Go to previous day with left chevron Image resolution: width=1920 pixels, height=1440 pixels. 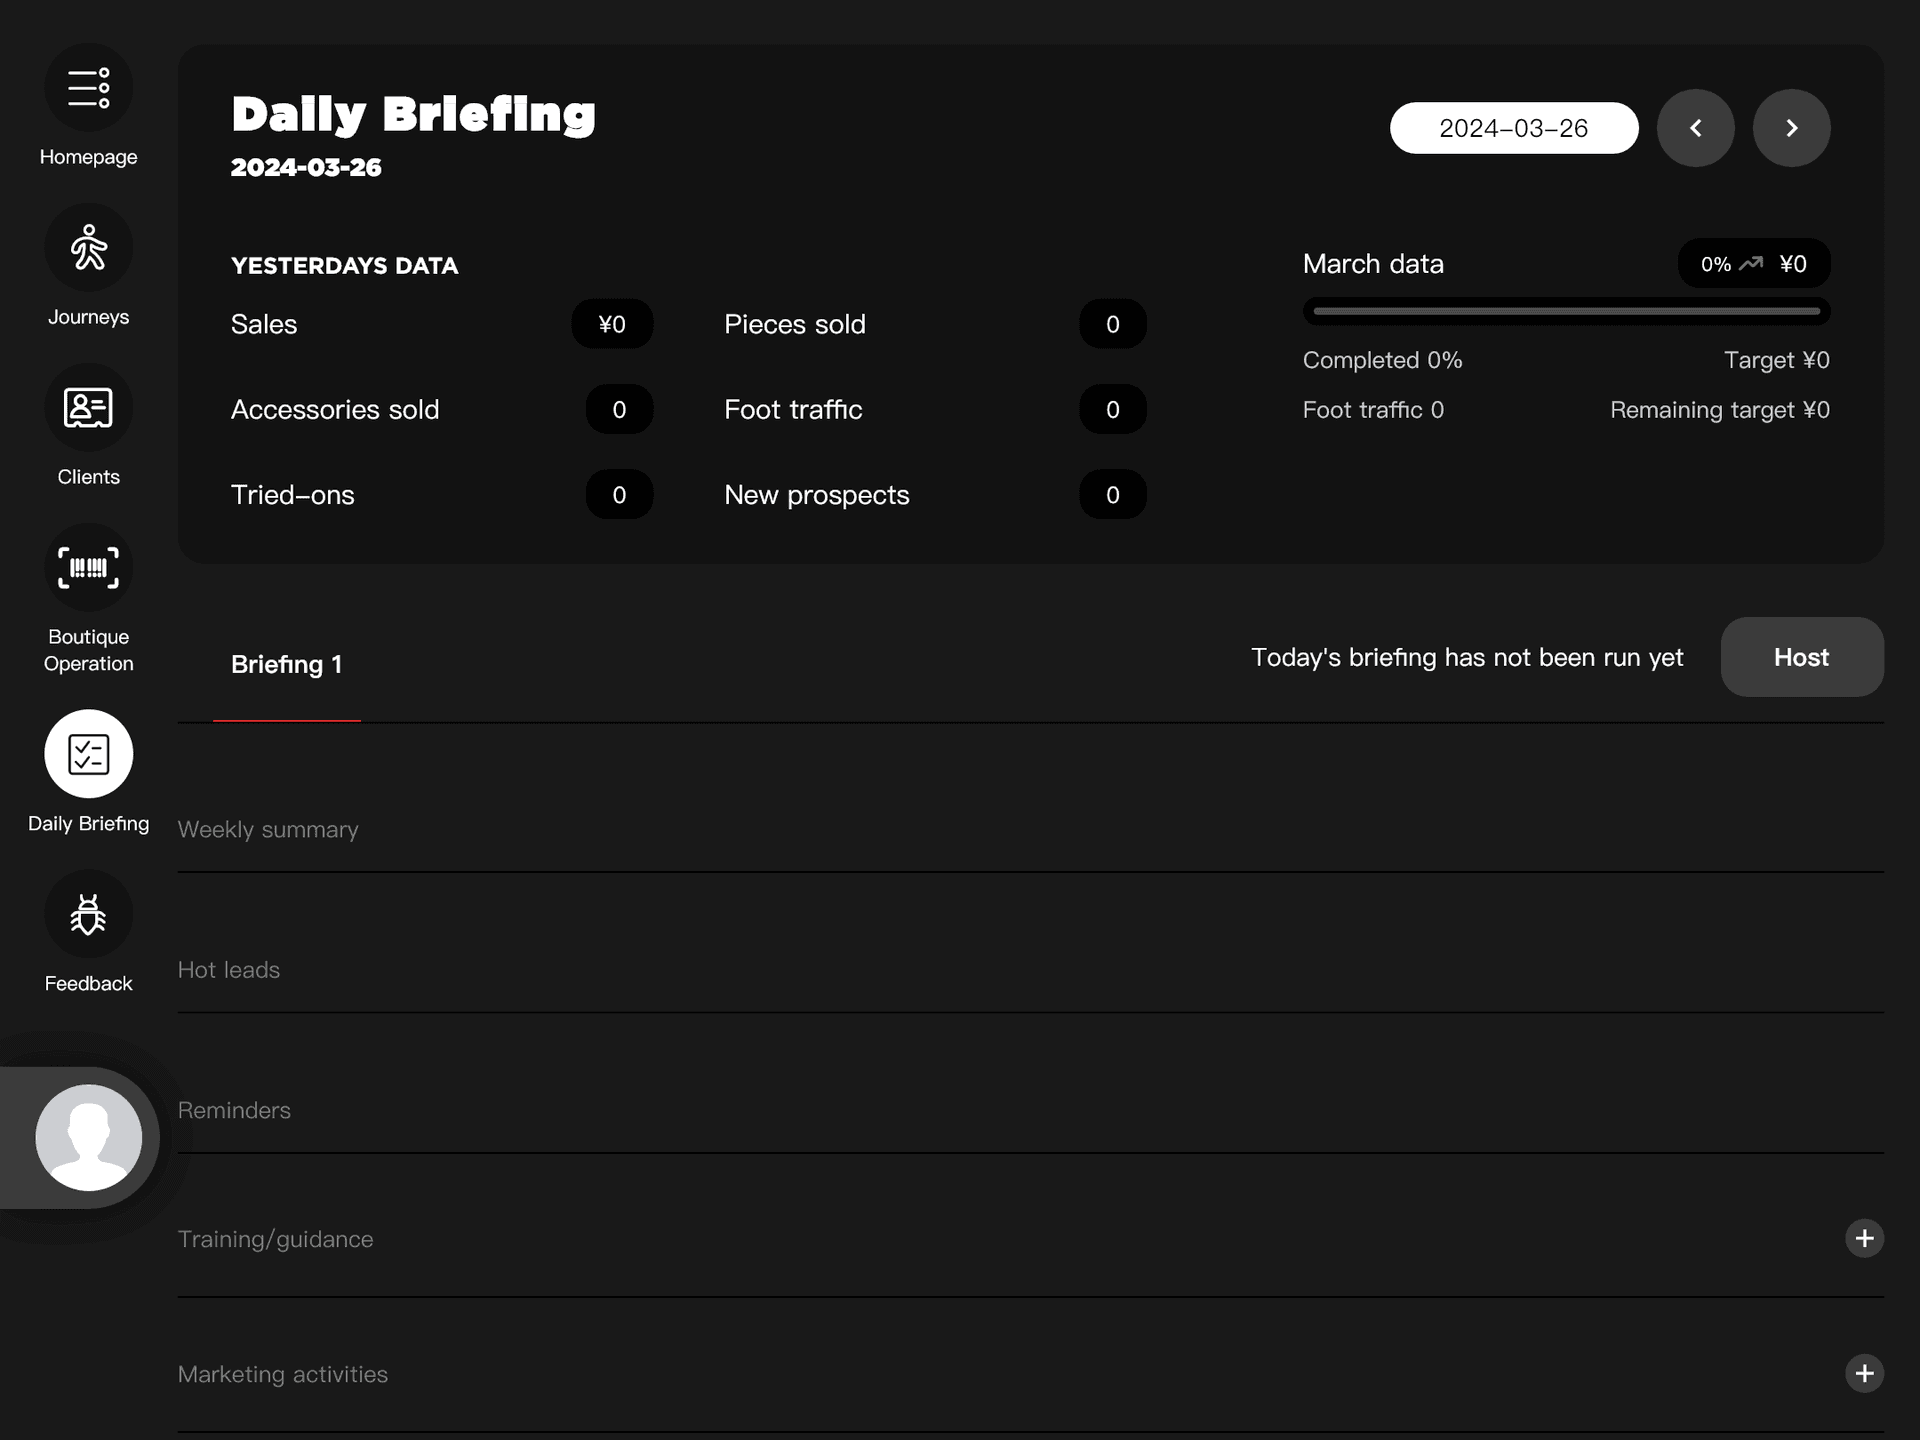pyautogui.click(x=1695, y=128)
